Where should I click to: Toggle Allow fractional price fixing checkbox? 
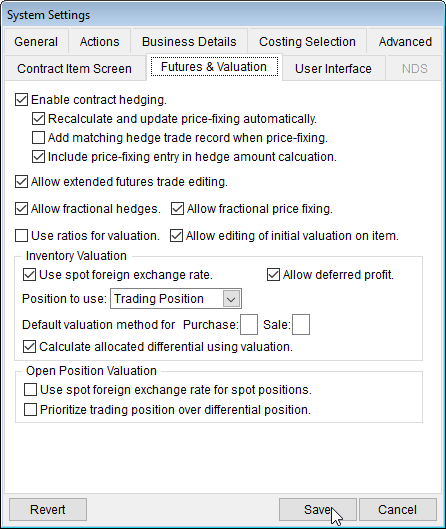(177, 209)
